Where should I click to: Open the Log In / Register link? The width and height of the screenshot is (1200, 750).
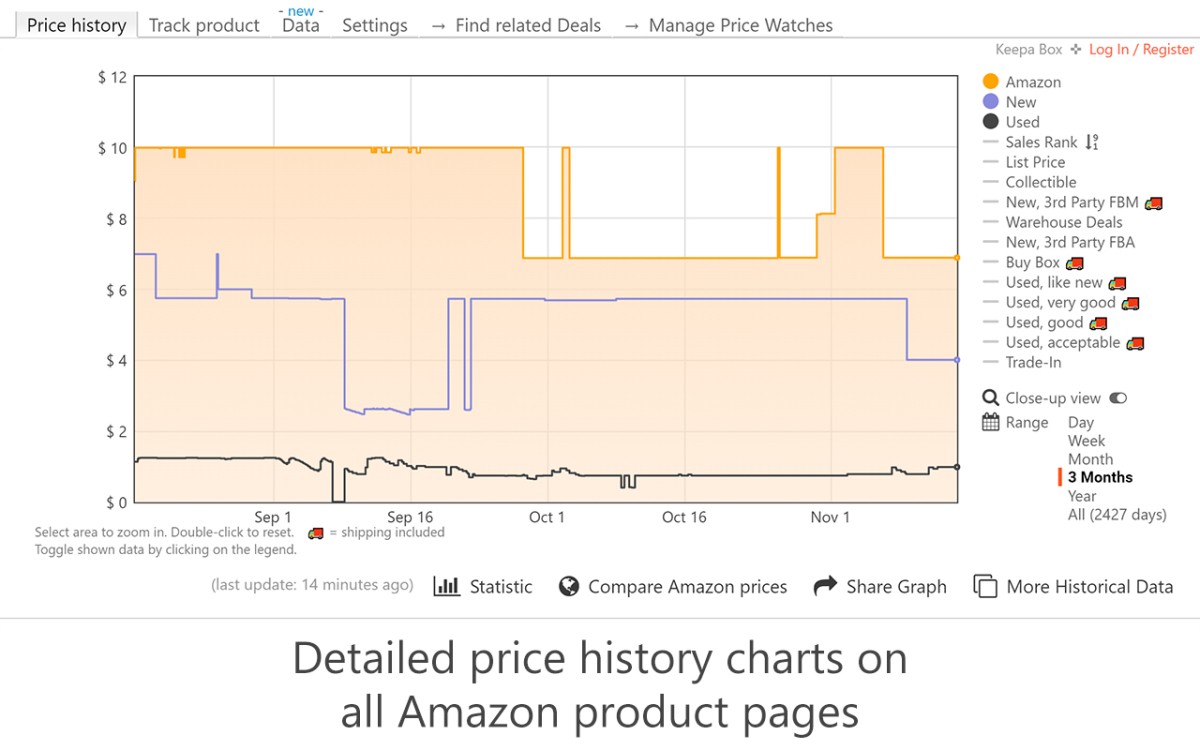pyautogui.click(x=1141, y=49)
